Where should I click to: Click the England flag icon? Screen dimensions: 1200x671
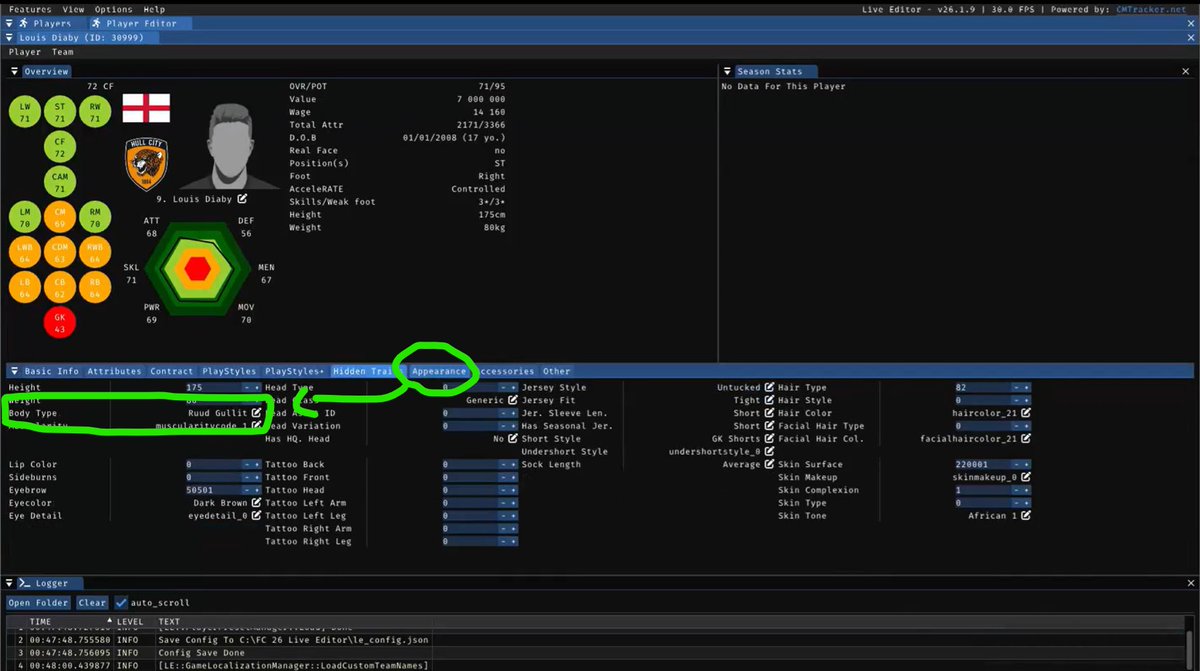(x=146, y=108)
